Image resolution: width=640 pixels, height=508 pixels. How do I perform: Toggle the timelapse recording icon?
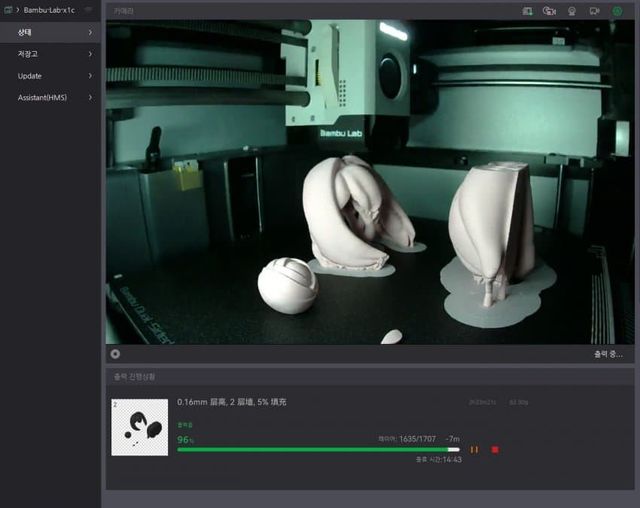[x=549, y=11]
